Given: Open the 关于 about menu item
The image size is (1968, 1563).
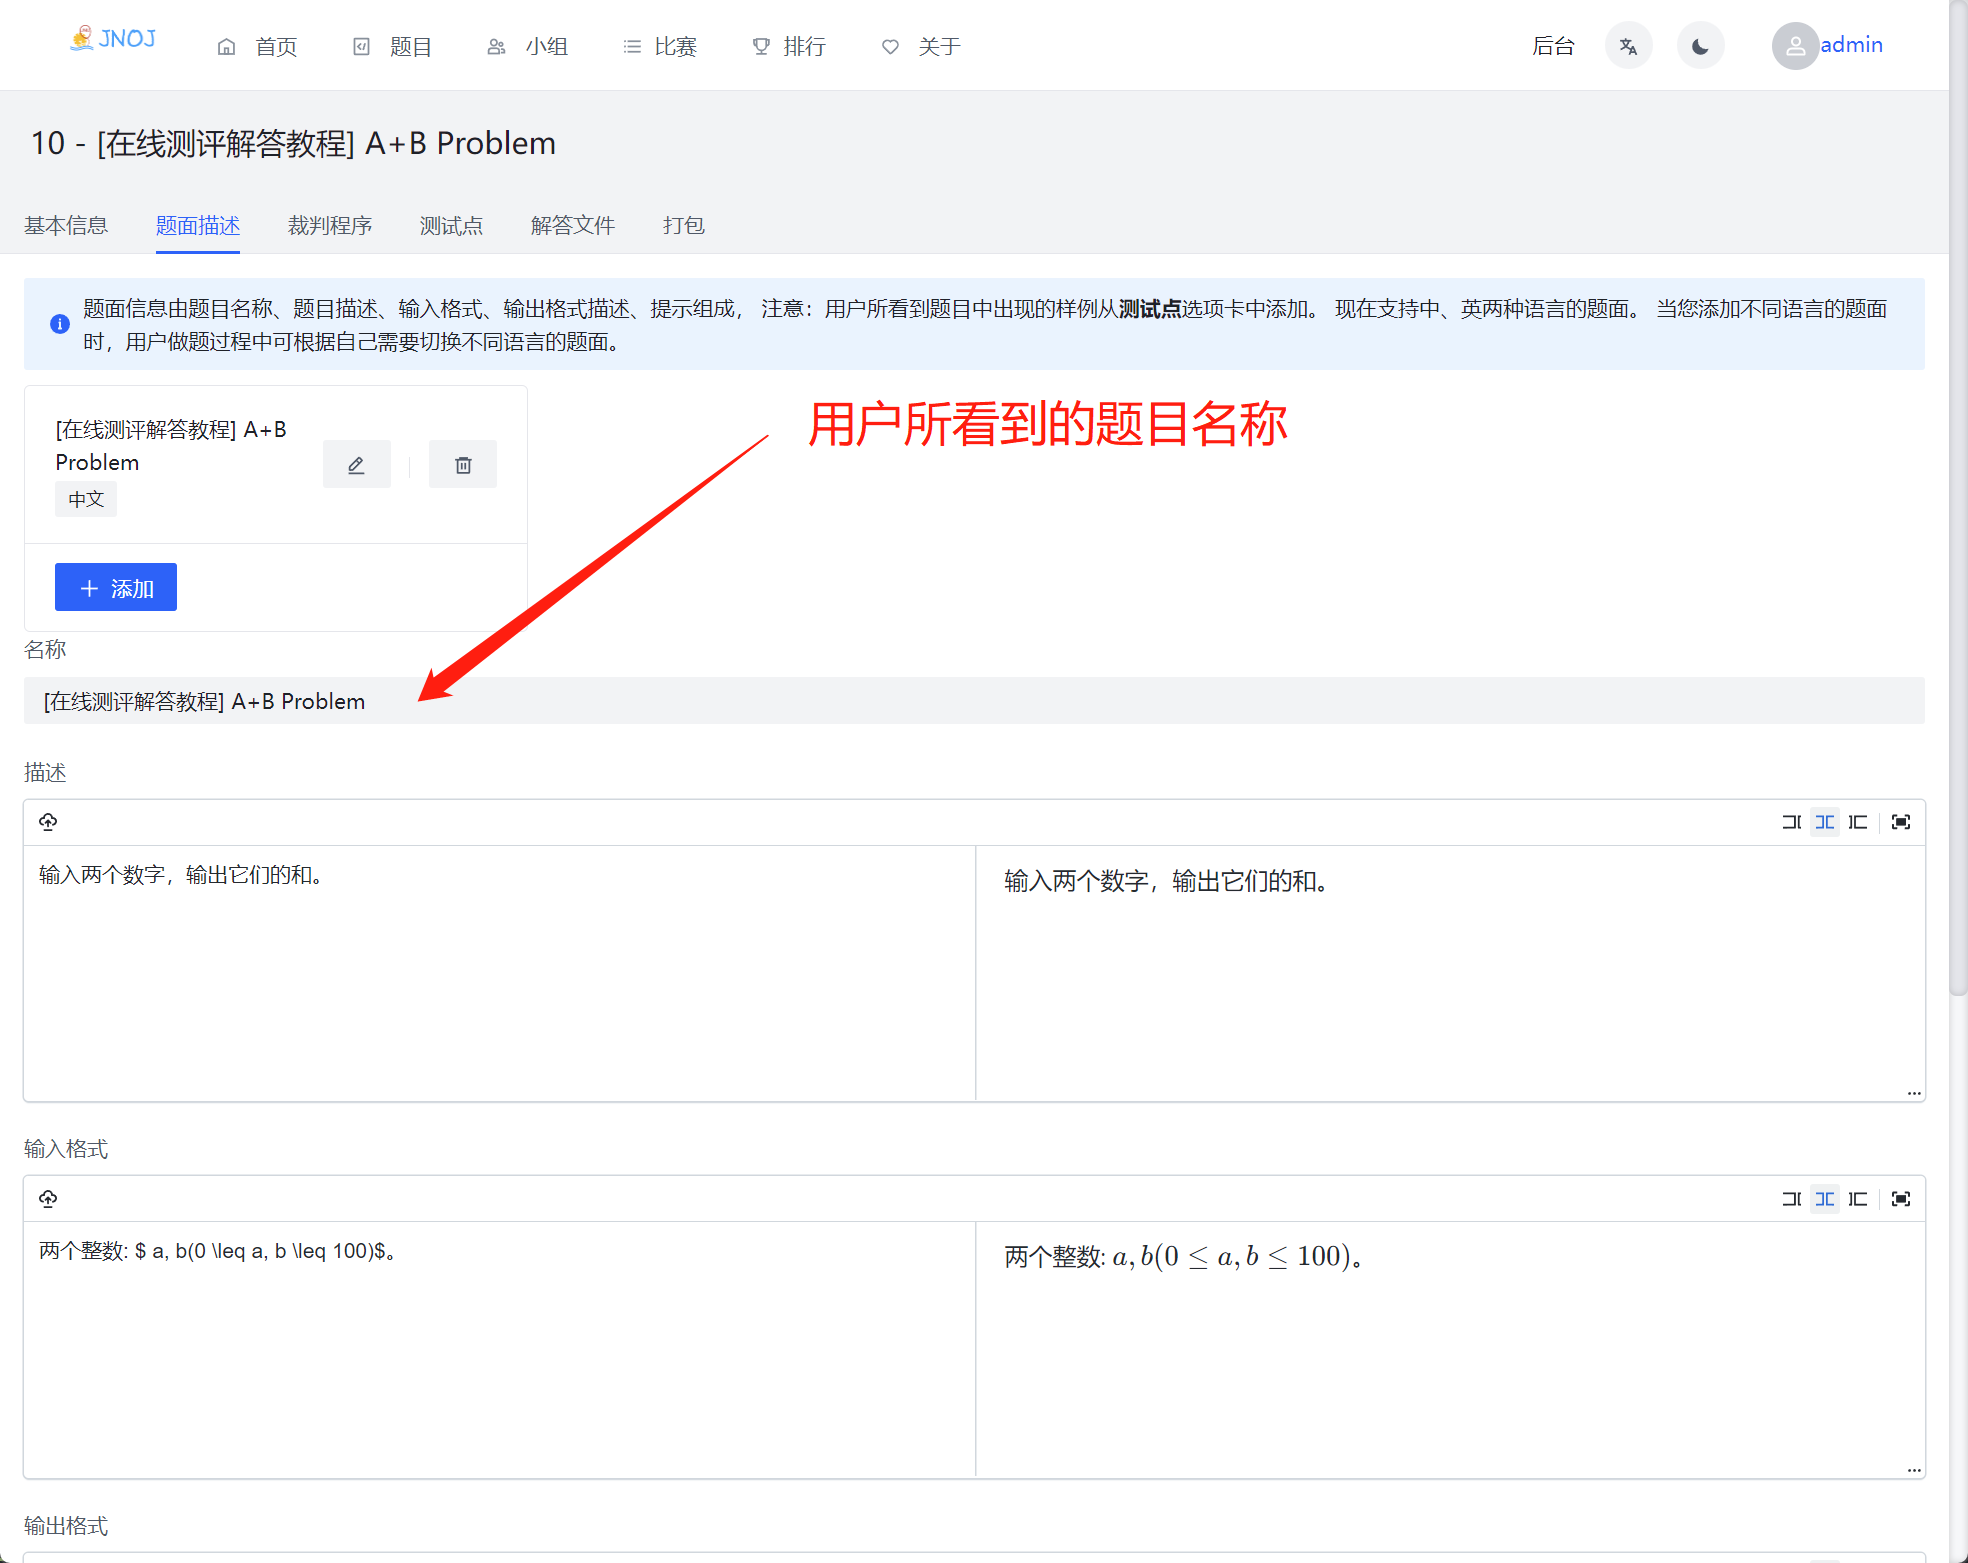Looking at the screenshot, I should pyautogui.click(x=921, y=47).
